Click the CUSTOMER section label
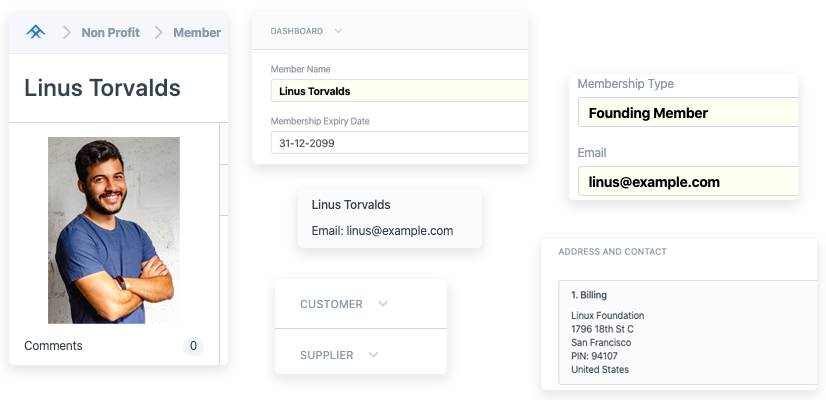The width and height of the screenshot is (826, 400). click(331, 304)
